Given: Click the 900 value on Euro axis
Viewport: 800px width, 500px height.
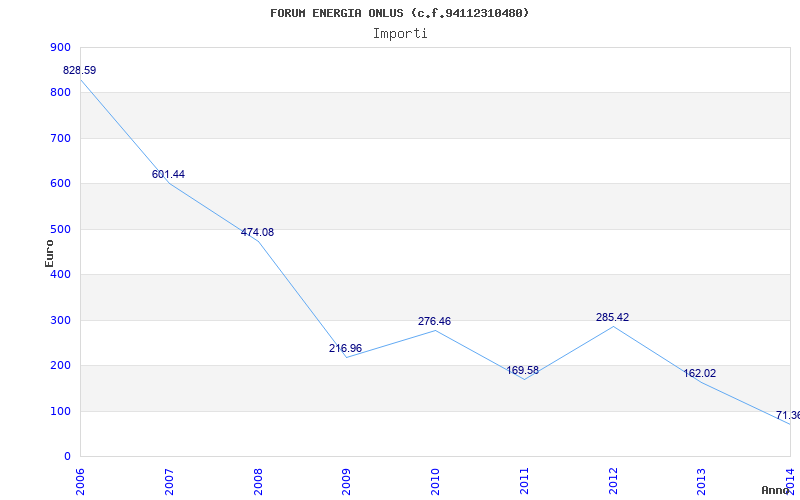Looking at the screenshot, I should pyautogui.click(x=60, y=47).
